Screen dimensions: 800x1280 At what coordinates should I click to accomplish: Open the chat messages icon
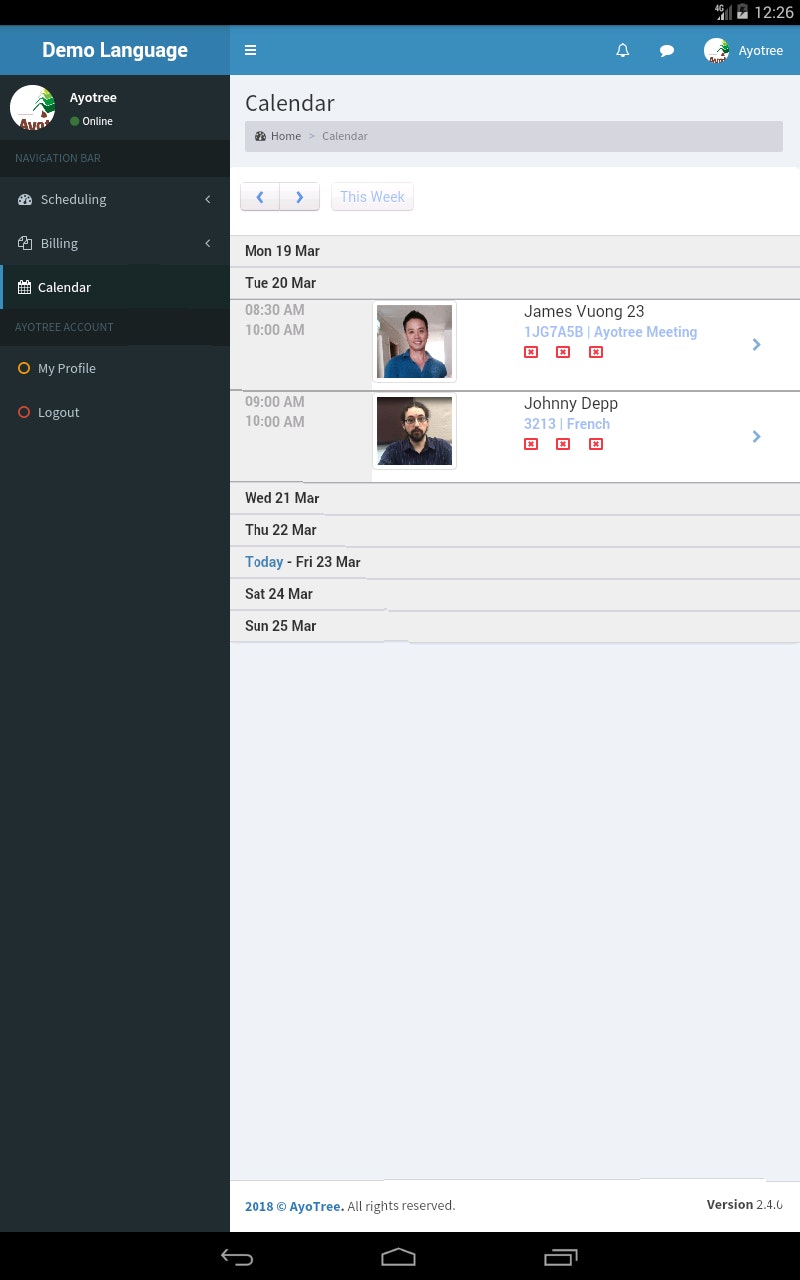point(667,50)
